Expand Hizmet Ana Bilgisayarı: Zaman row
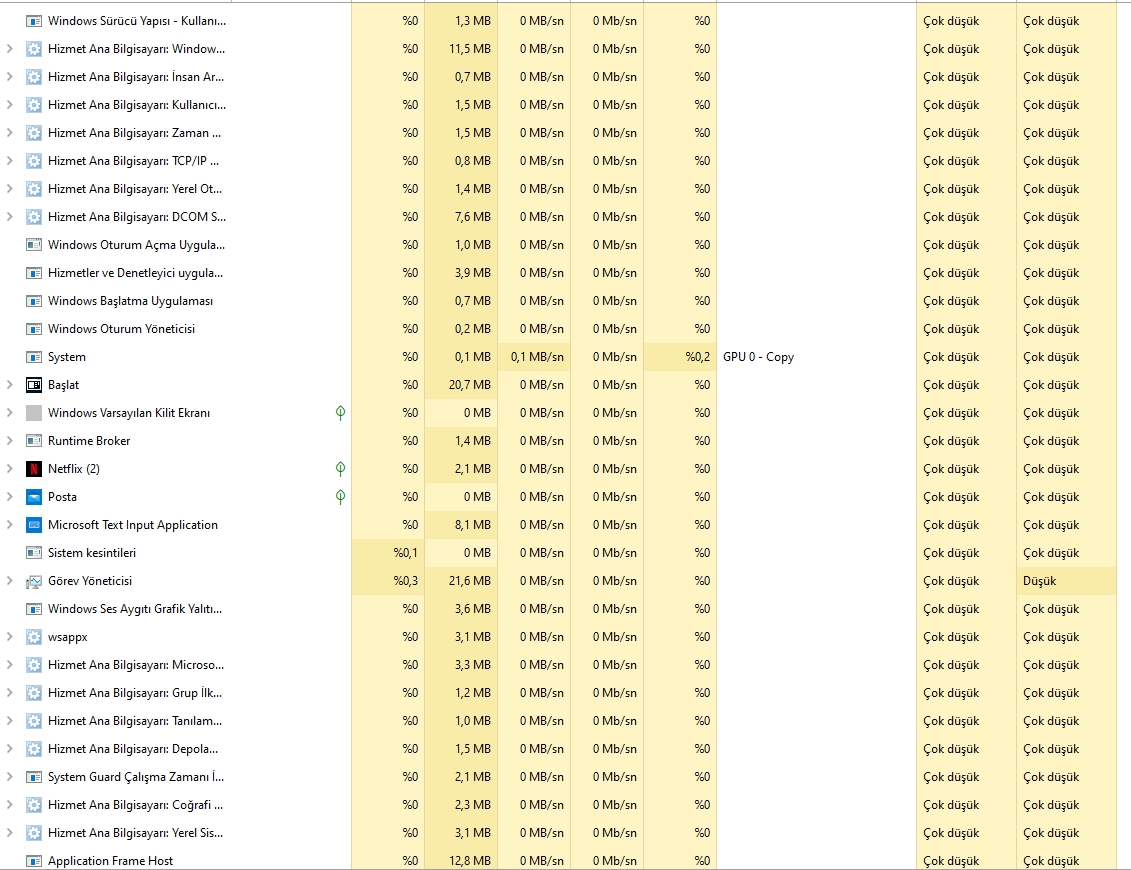Screen dimensions: 1131x870 click(9, 133)
